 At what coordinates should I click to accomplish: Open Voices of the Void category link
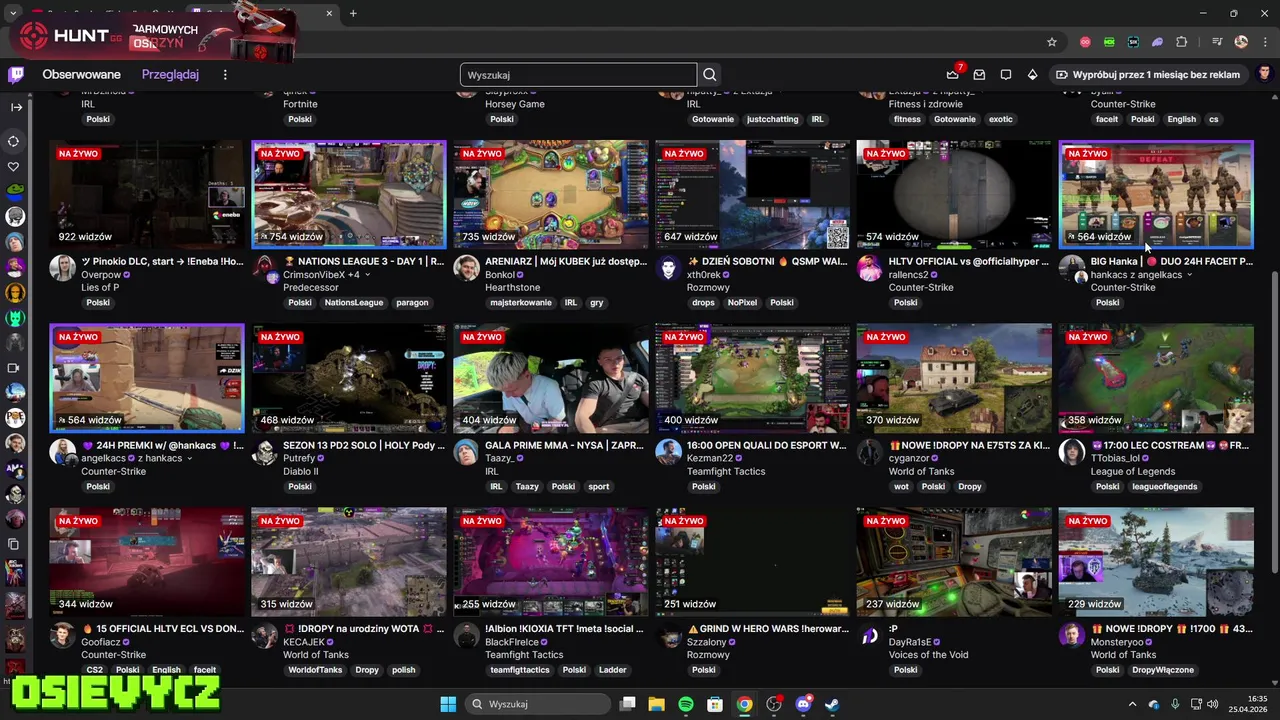(x=928, y=655)
